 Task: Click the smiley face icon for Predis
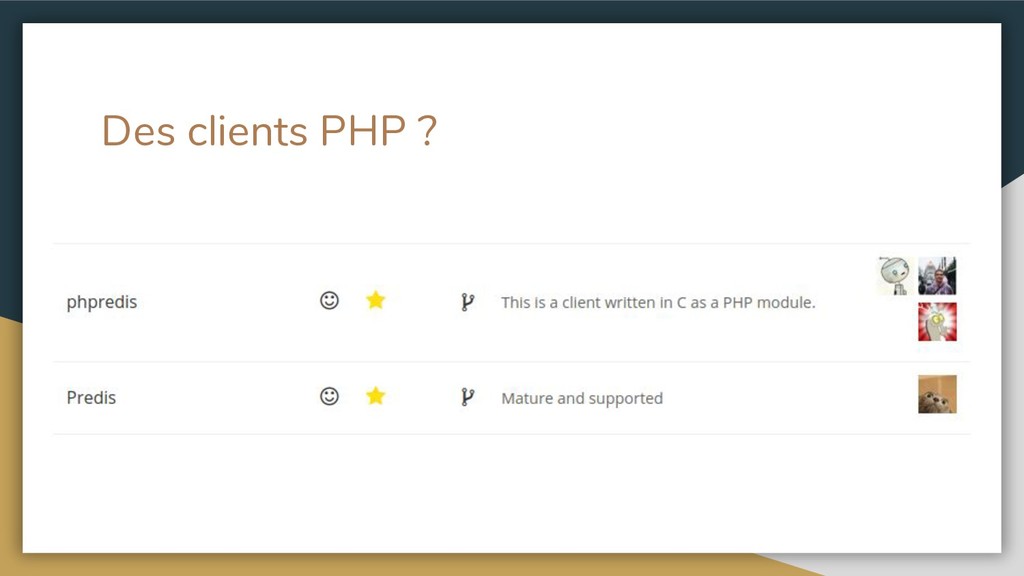(x=329, y=396)
